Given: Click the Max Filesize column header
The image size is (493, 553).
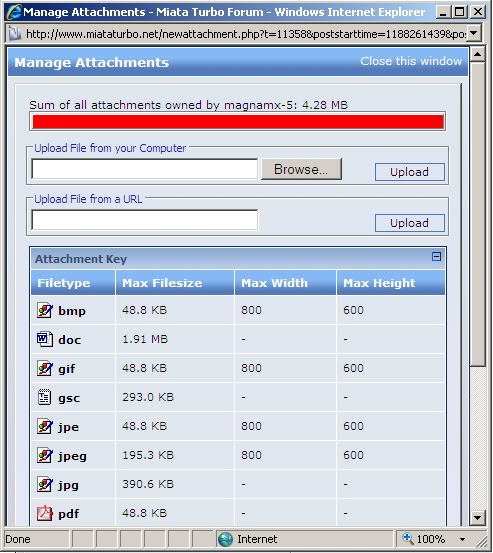Looking at the screenshot, I should point(175,283).
